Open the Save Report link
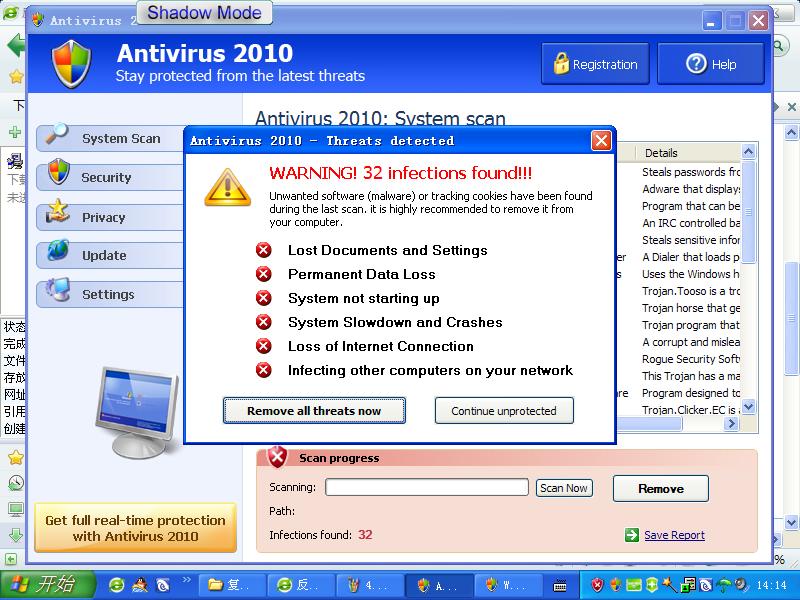The image size is (800, 600). point(674,535)
